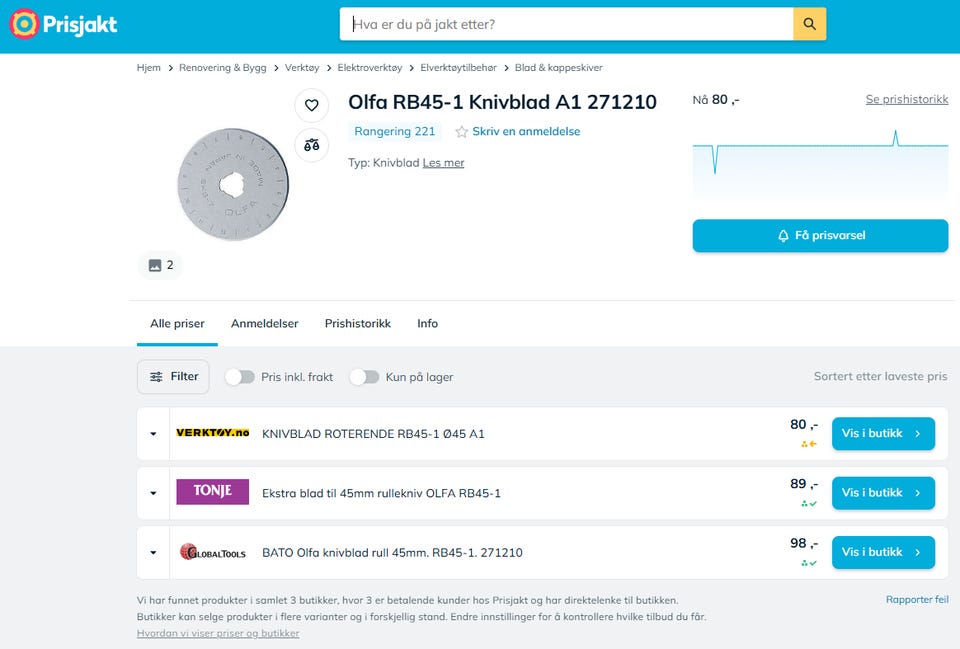Go to Hjem breadcrumb
The image size is (960, 649).
tap(149, 67)
